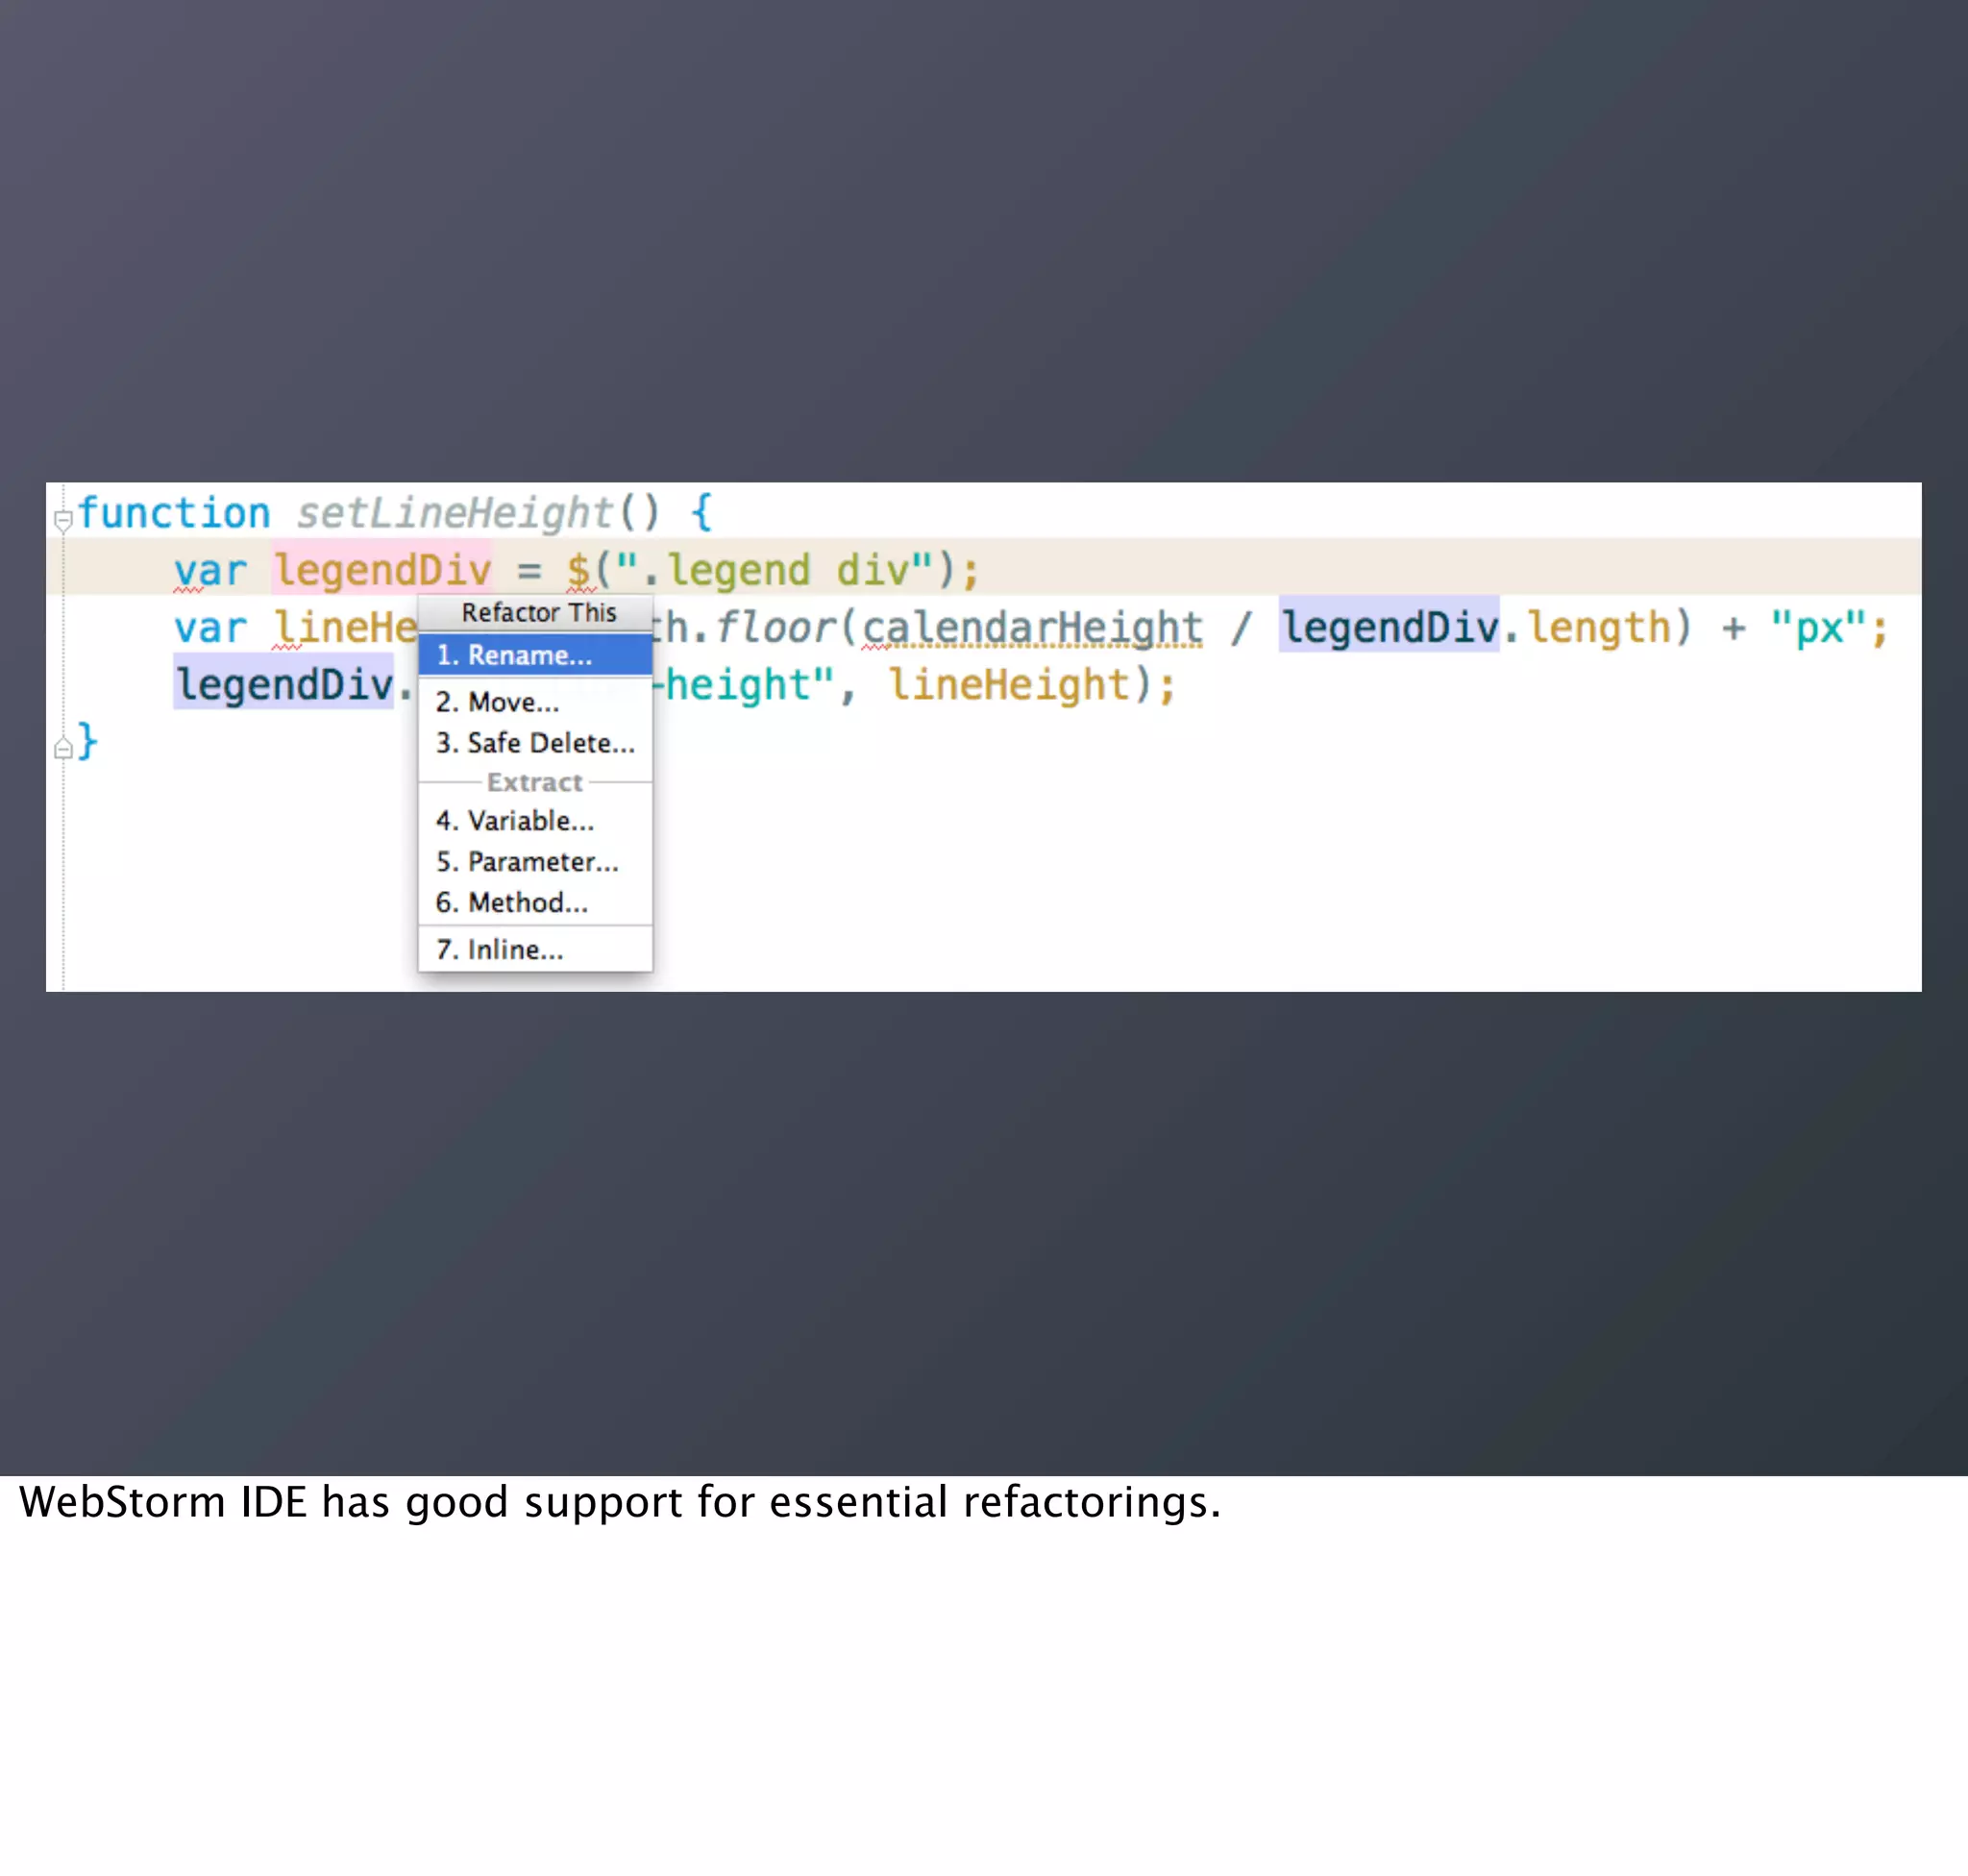Click the lineHeight argument in last line

1009,685
